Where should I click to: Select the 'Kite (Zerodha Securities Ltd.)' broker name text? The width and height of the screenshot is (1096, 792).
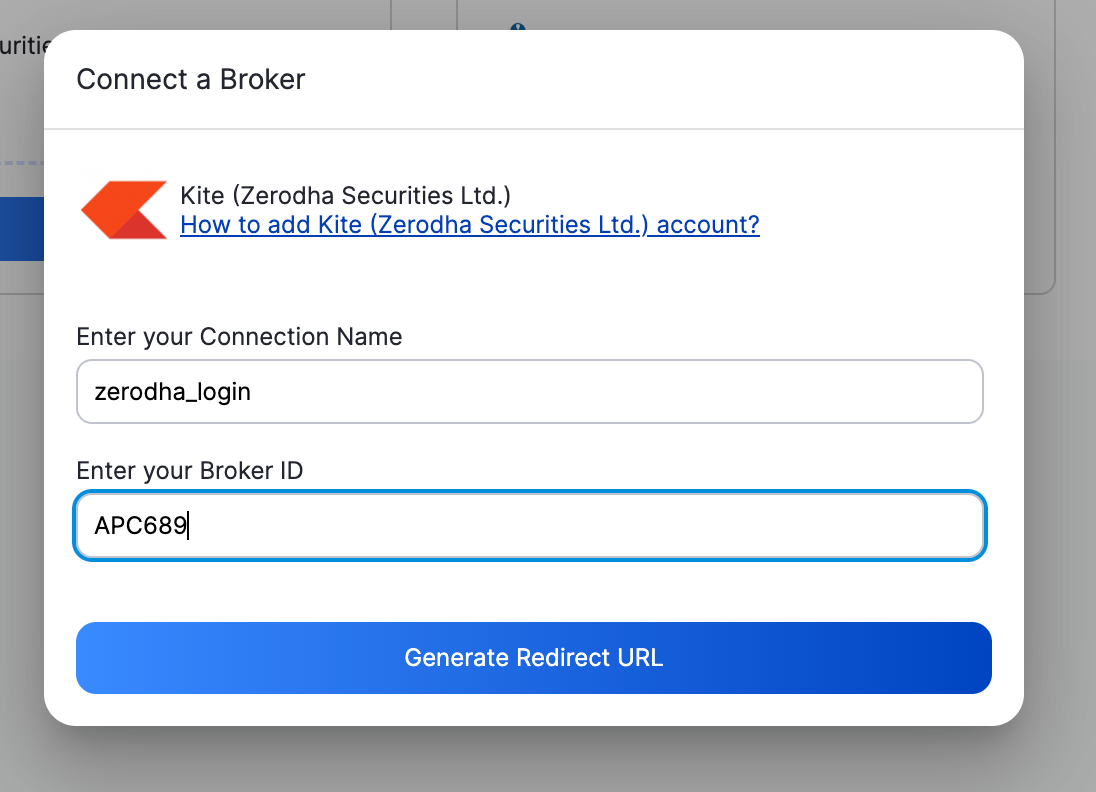(x=345, y=195)
